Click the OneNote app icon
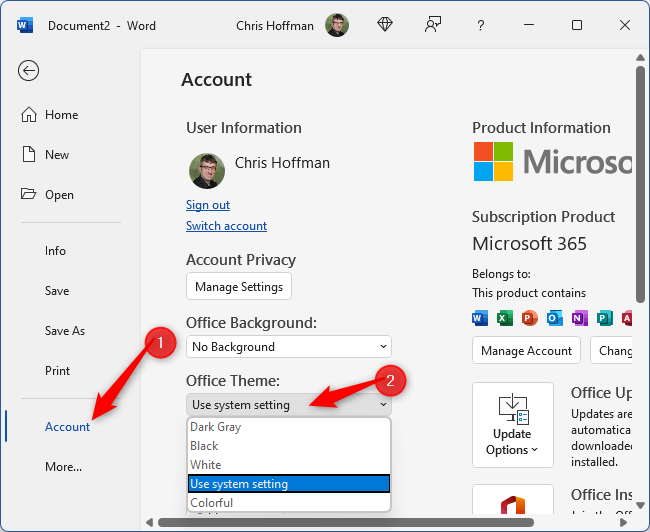 (x=579, y=318)
